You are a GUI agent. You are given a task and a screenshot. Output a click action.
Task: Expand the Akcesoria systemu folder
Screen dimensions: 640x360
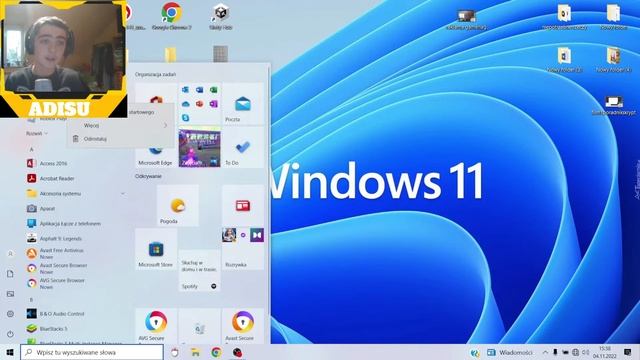(x=76, y=193)
